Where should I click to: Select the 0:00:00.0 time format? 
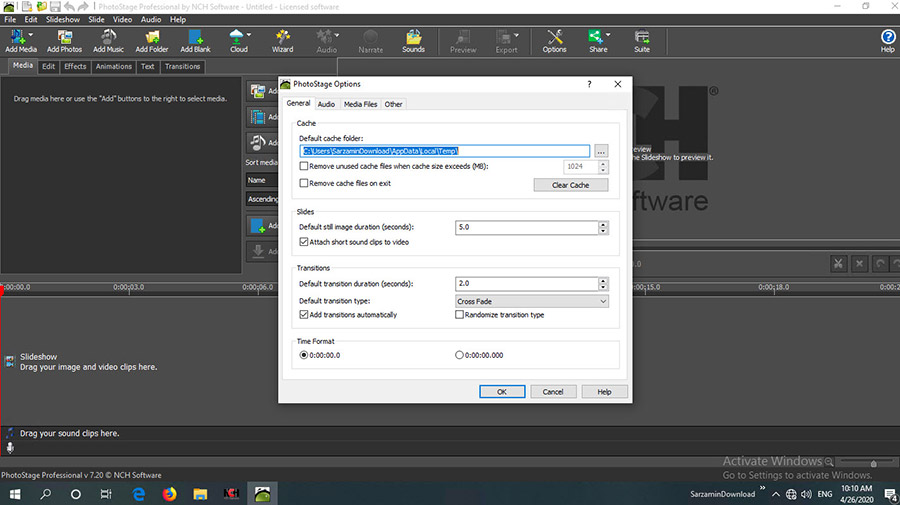[x=304, y=355]
